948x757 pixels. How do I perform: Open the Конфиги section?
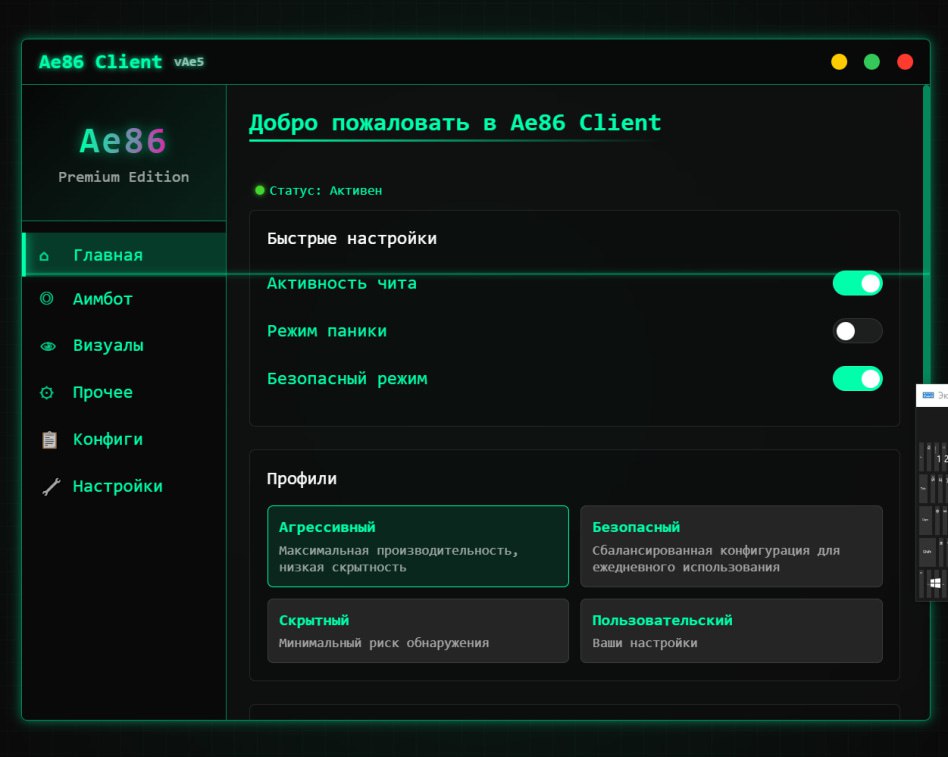pos(125,440)
